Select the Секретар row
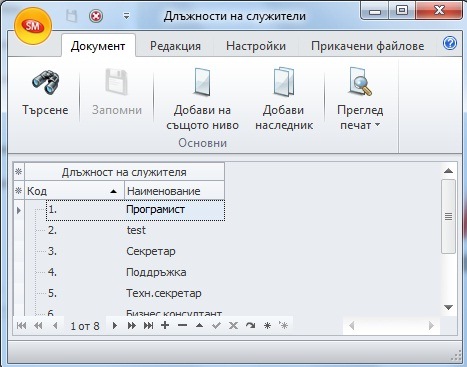 coord(135,251)
